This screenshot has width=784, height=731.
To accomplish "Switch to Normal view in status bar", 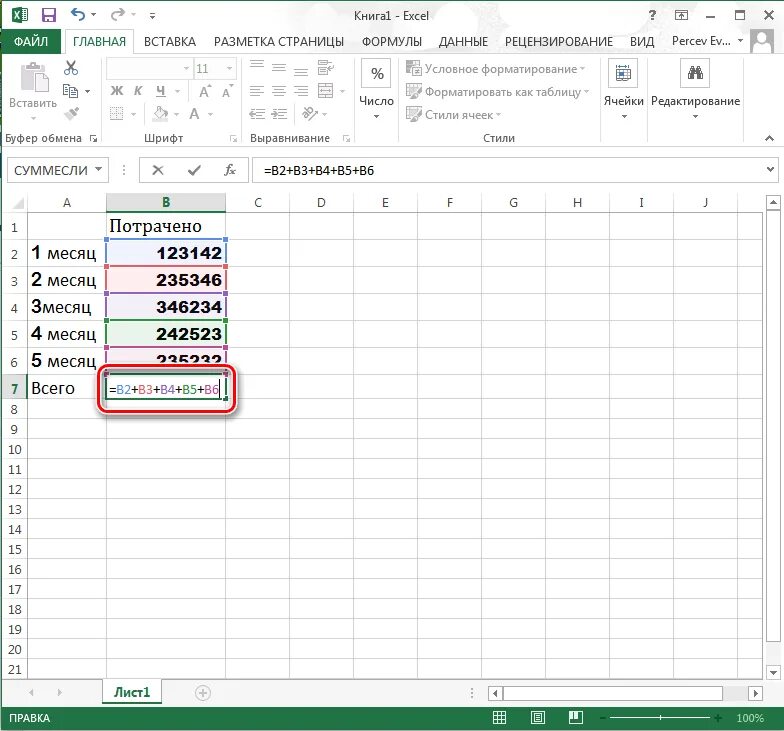I will click(x=499, y=718).
